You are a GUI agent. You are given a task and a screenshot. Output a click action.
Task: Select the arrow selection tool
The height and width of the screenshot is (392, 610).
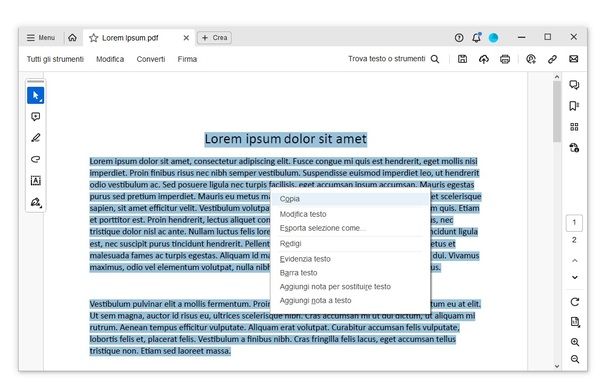(x=35, y=96)
